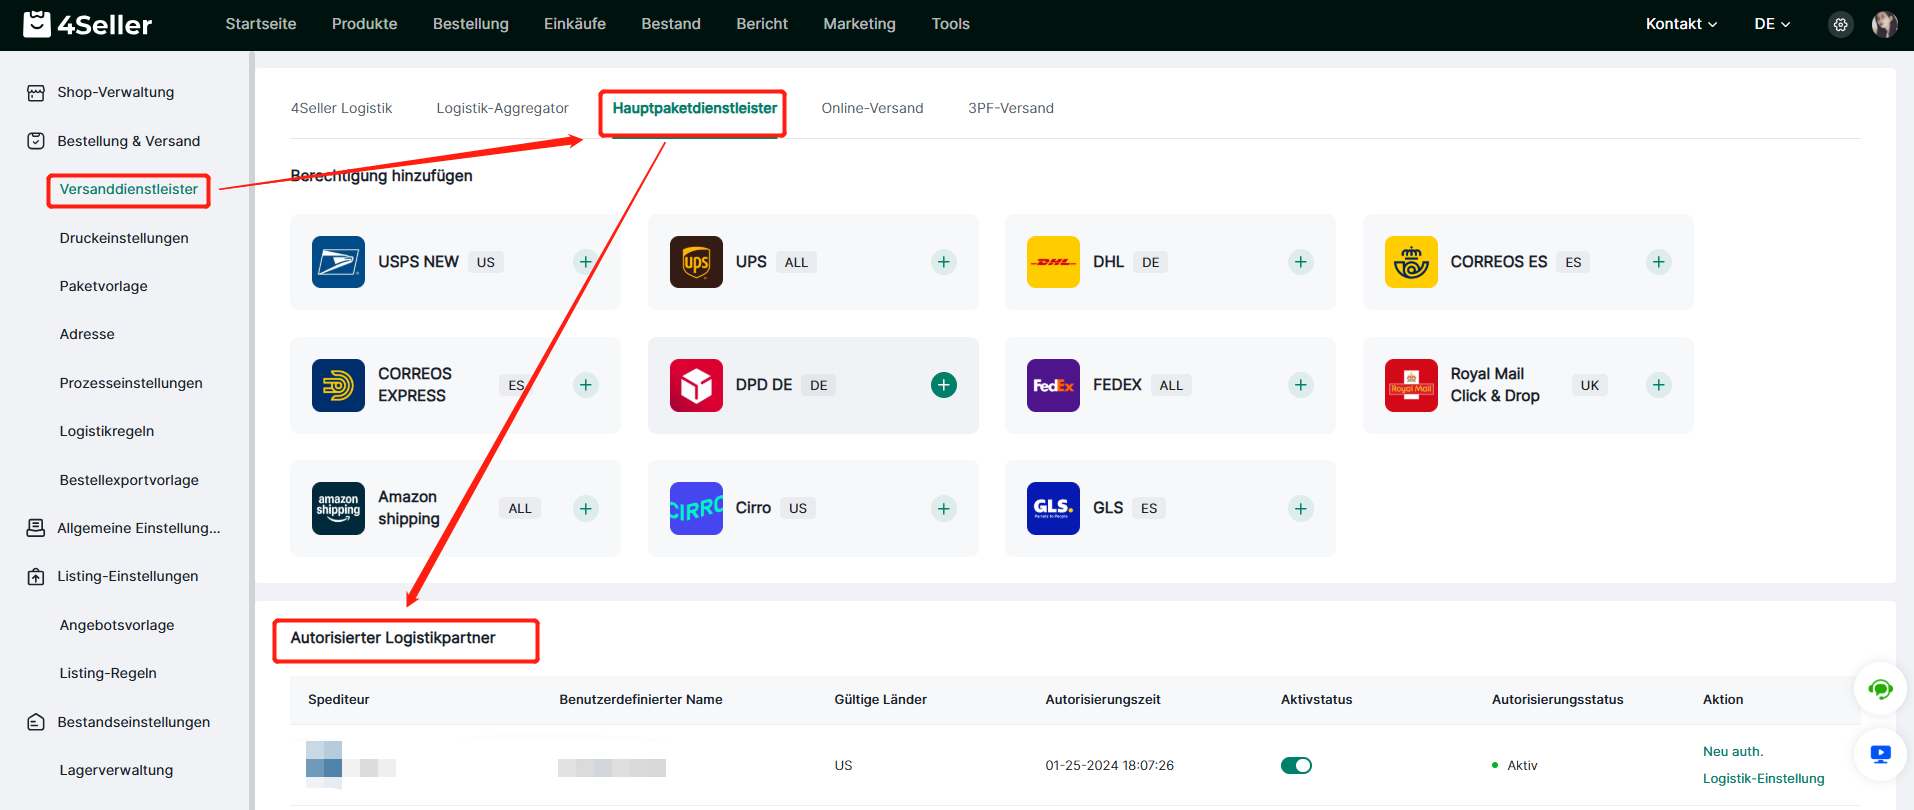Screen dimensions: 1914x810
Task: Open Adresse sidebar item
Action: (87, 334)
